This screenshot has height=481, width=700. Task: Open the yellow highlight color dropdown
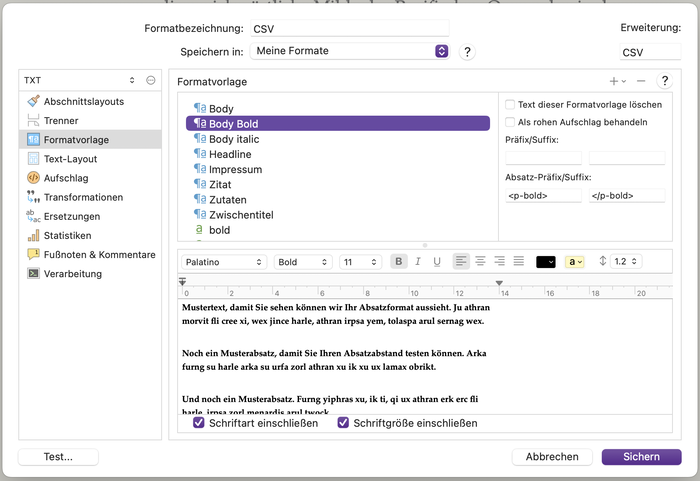click(x=575, y=262)
